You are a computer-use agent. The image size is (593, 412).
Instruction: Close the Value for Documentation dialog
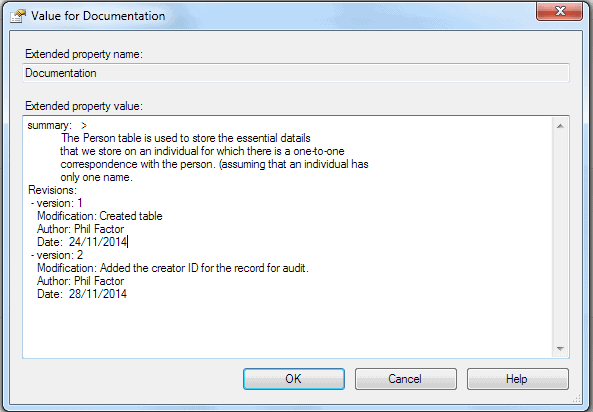click(x=559, y=11)
